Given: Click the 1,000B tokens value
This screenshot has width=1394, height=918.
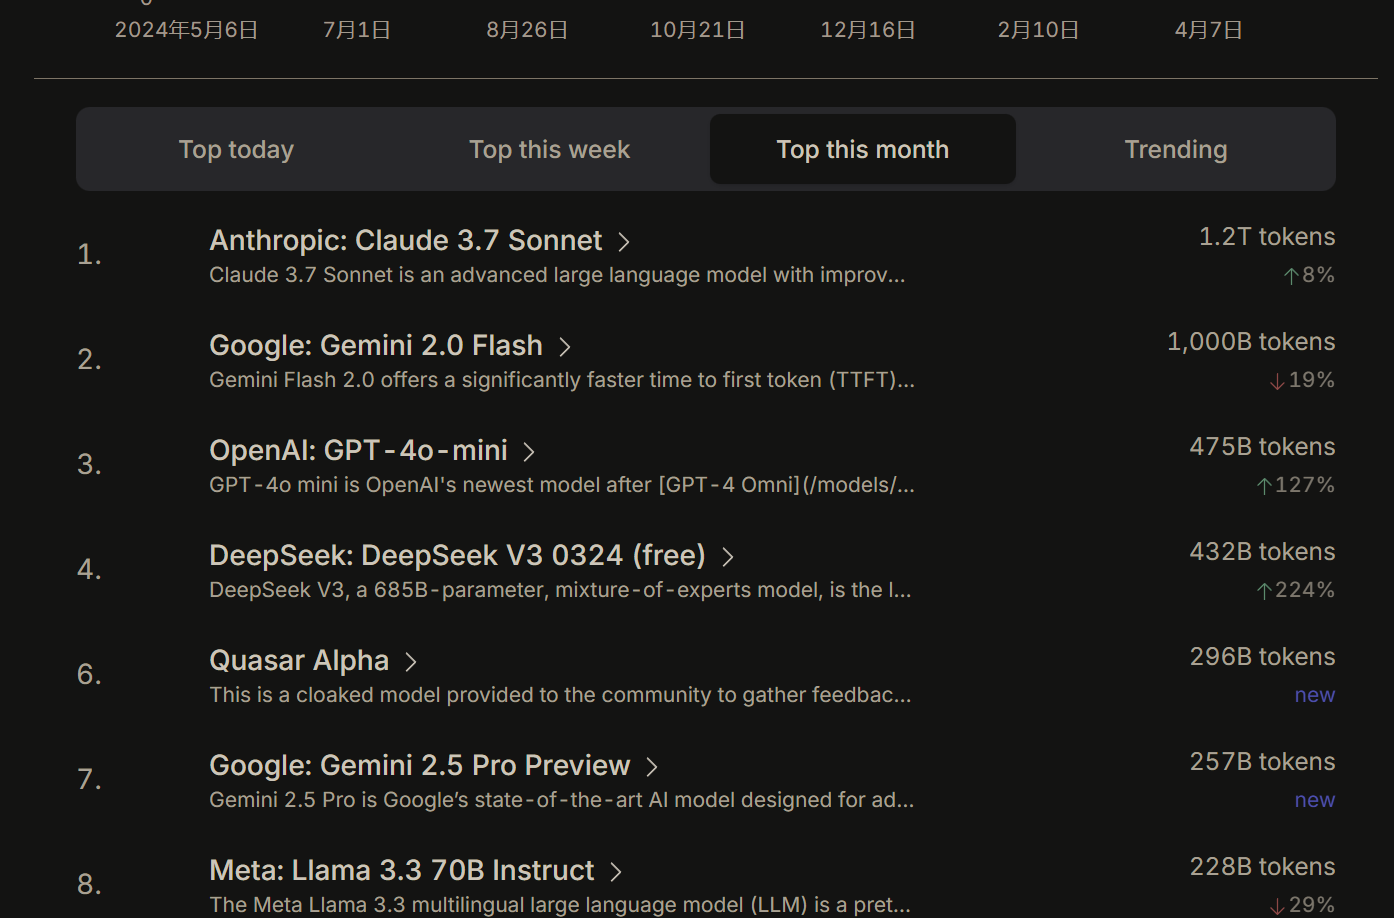Looking at the screenshot, I should click(x=1251, y=342).
